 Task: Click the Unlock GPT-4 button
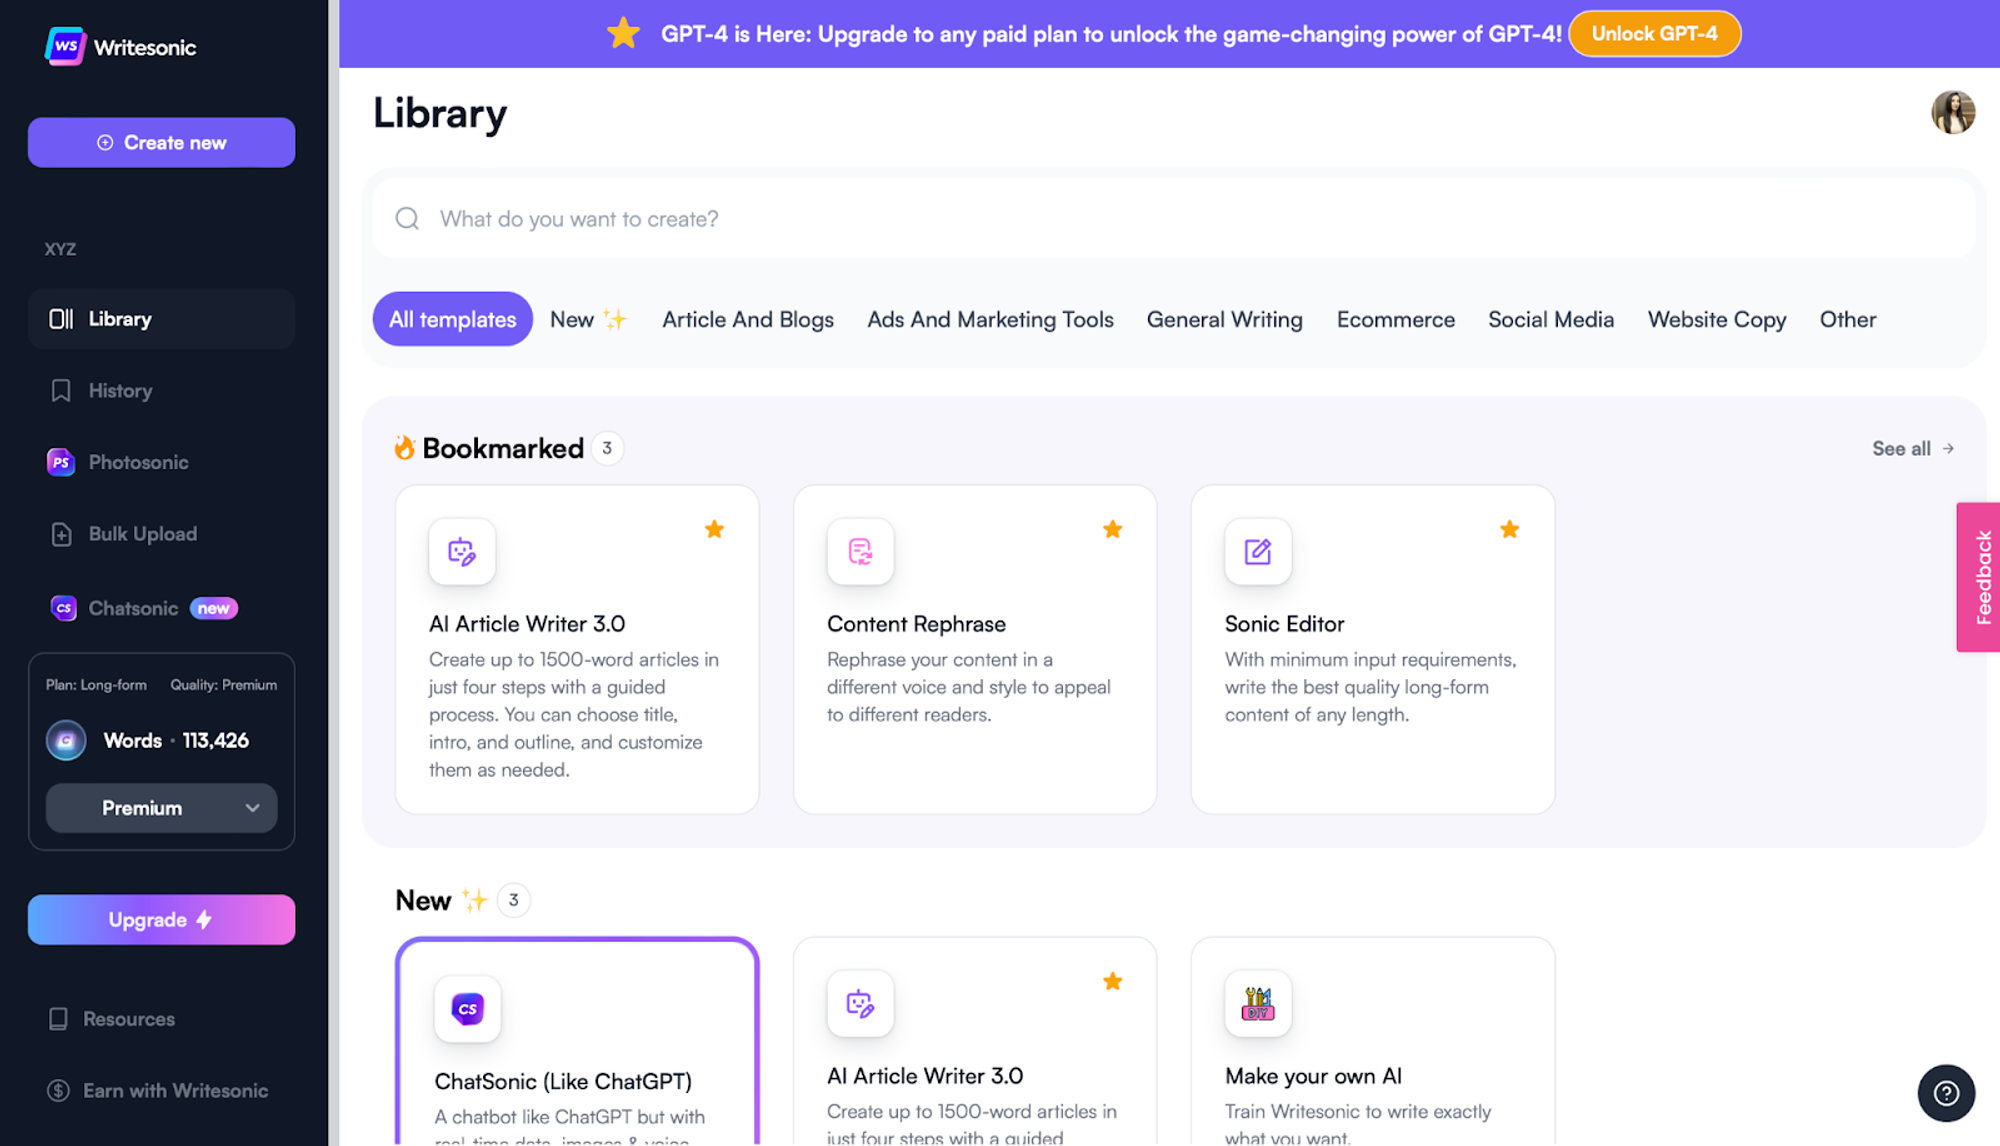click(1654, 34)
